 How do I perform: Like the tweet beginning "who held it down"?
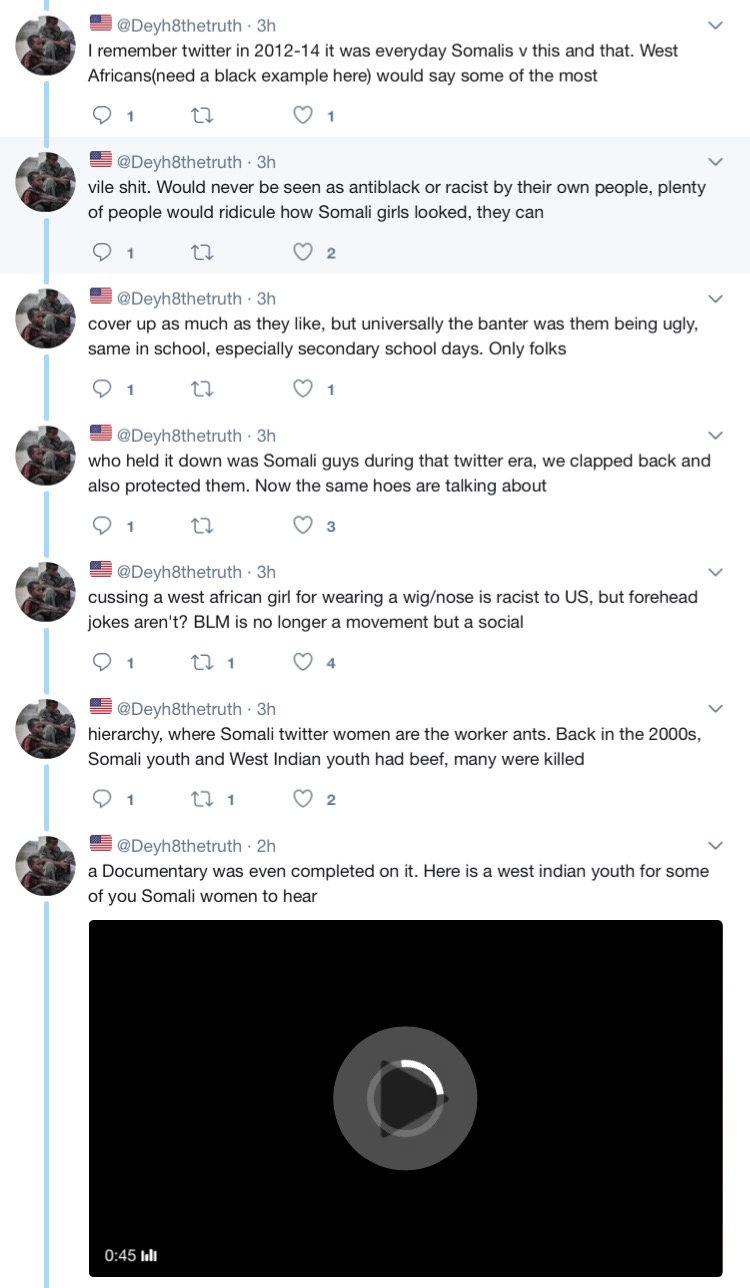coord(303,526)
